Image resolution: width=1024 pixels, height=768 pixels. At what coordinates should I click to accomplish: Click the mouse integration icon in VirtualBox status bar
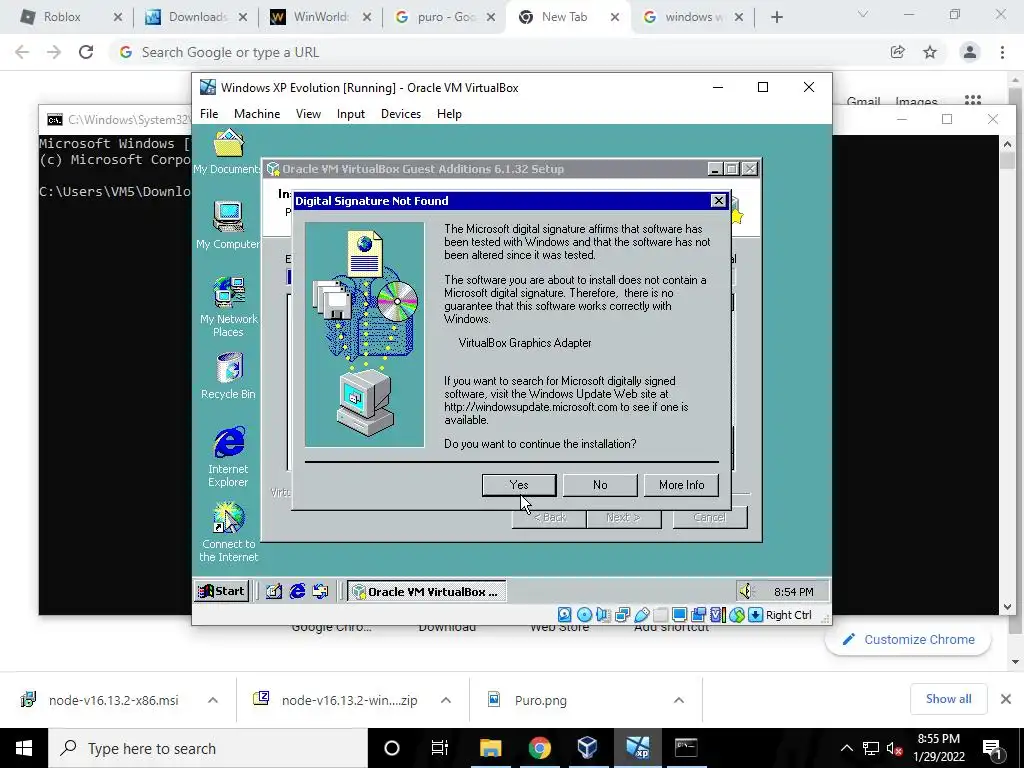(737, 615)
